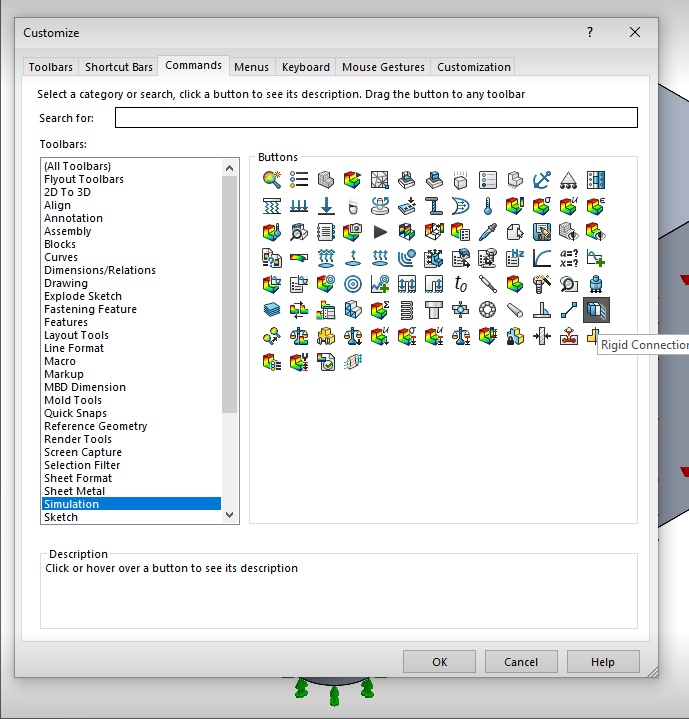Click the Edge Weld connector icon
The height and width of the screenshot is (719, 689).
click(x=542, y=310)
